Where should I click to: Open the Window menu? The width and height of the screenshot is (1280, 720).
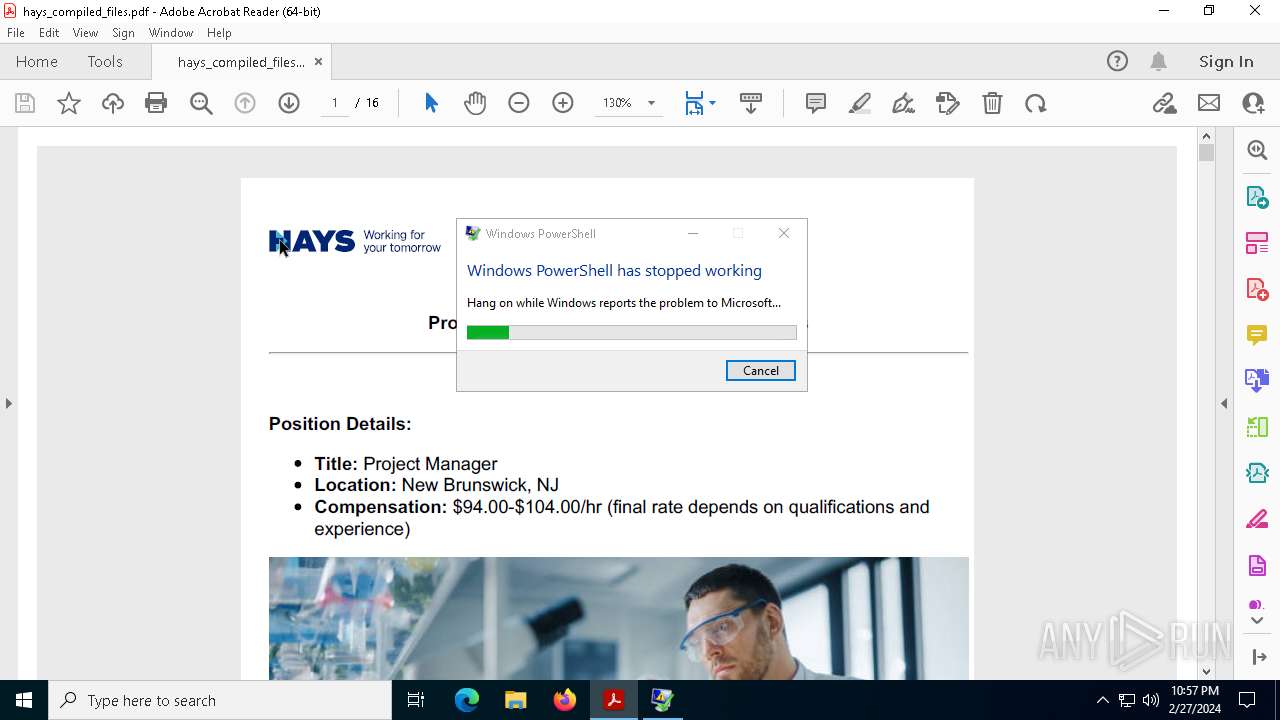tap(171, 33)
